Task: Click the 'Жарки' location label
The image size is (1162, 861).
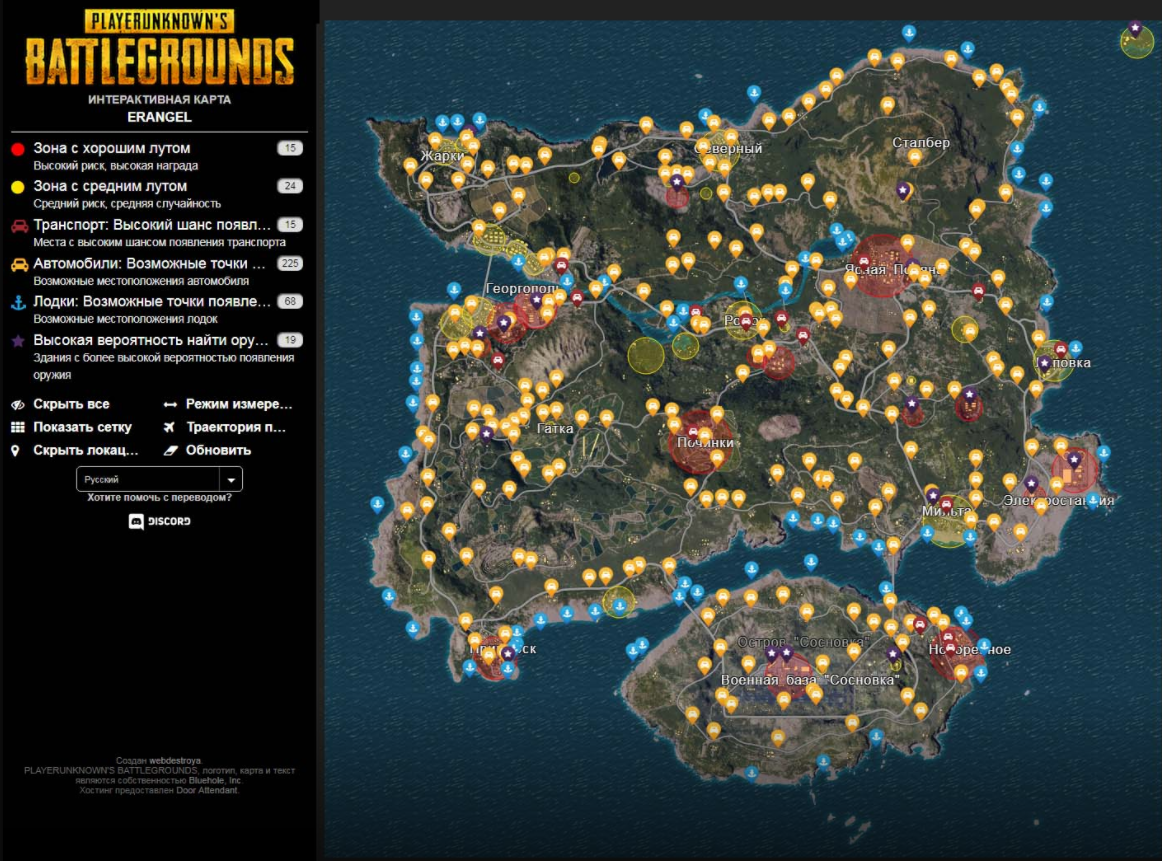Action: click(x=442, y=156)
